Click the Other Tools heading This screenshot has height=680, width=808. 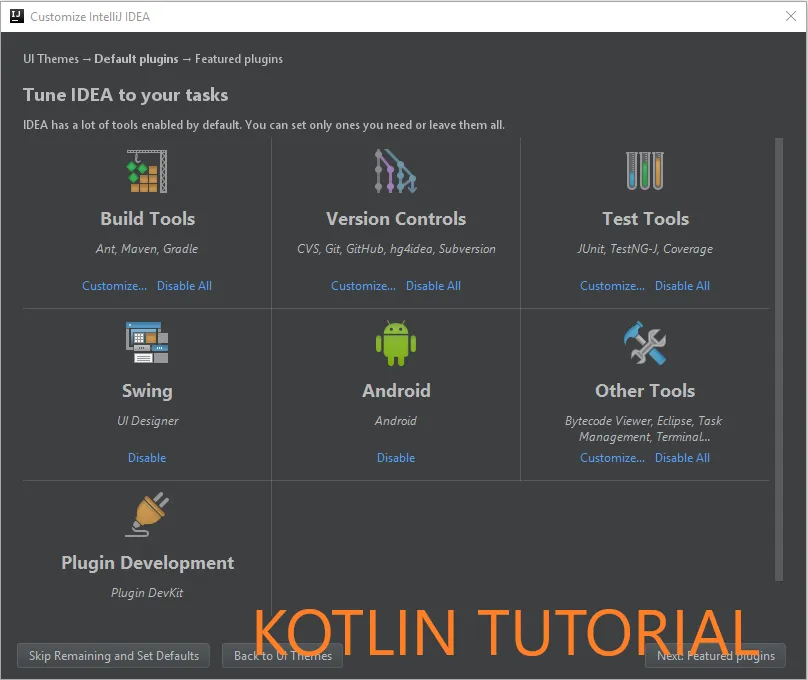click(x=645, y=390)
